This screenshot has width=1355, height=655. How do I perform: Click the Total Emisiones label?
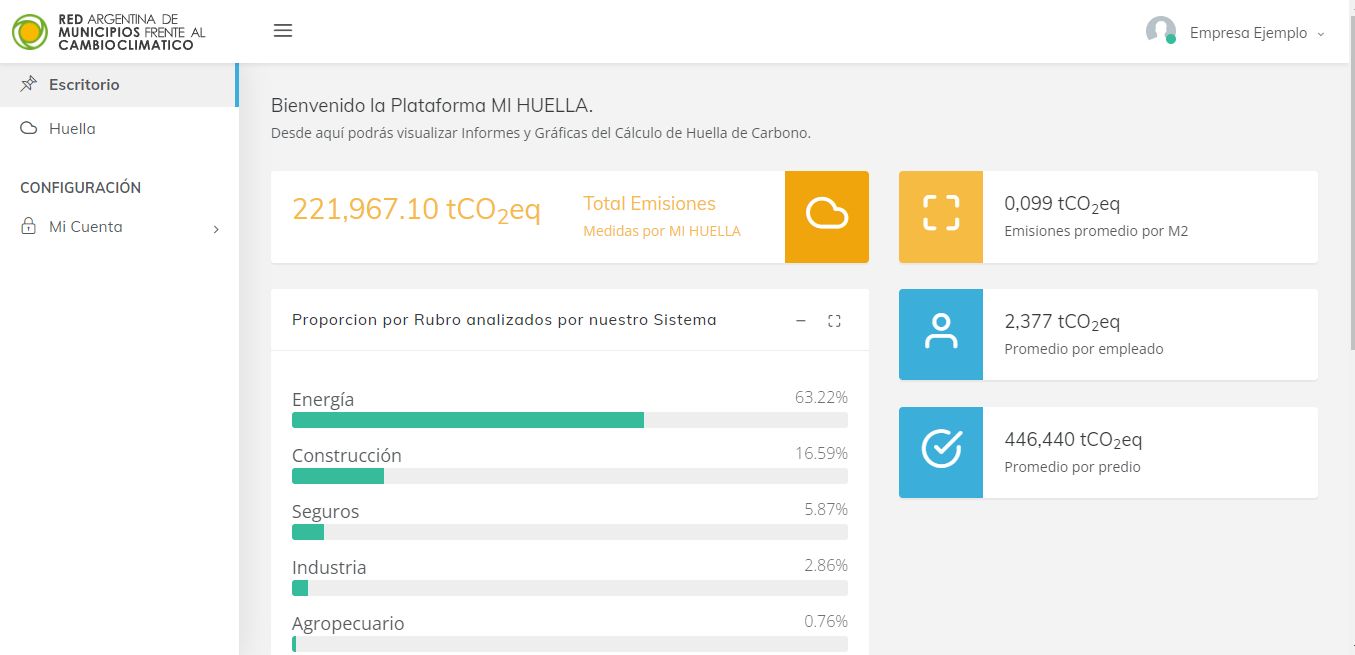[649, 204]
